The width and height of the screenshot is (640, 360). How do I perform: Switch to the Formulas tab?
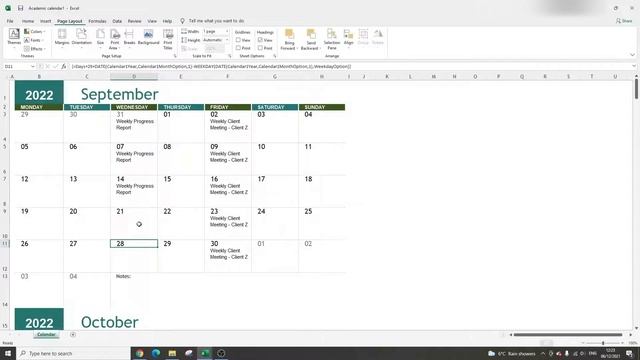coord(97,21)
